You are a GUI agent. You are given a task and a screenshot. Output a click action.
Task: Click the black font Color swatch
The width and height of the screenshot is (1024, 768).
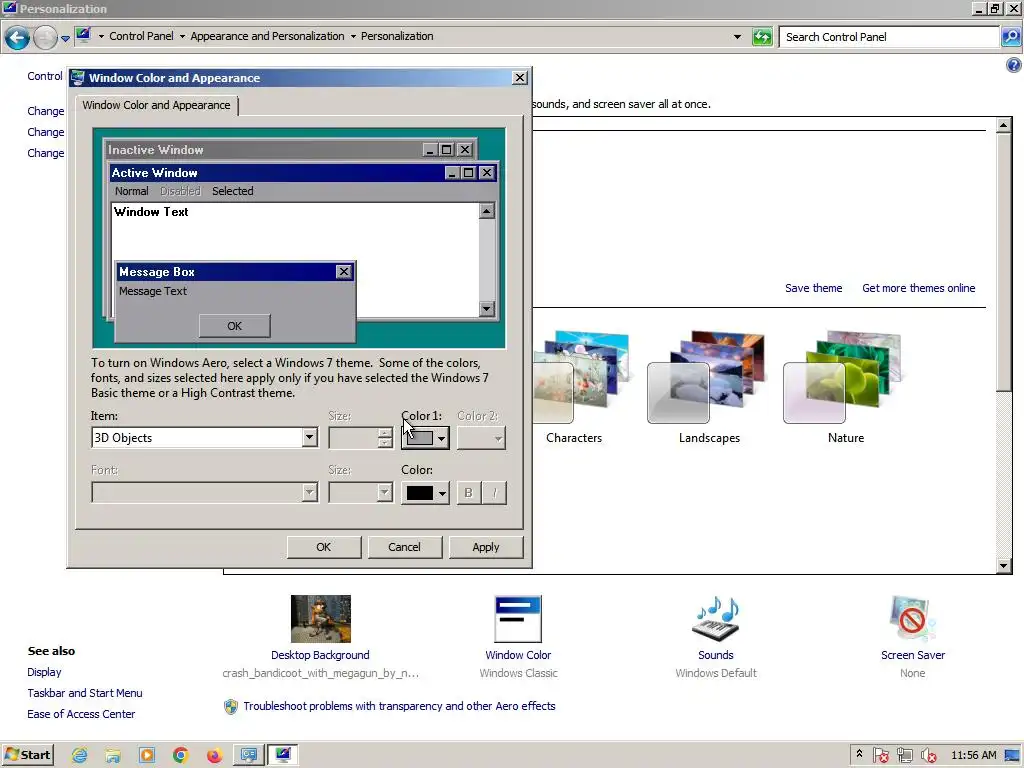click(x=420, y=493)
